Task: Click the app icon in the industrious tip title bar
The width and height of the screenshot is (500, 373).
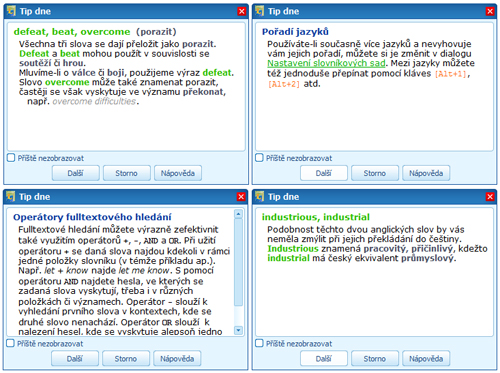Action: click(x=260, y=197)
